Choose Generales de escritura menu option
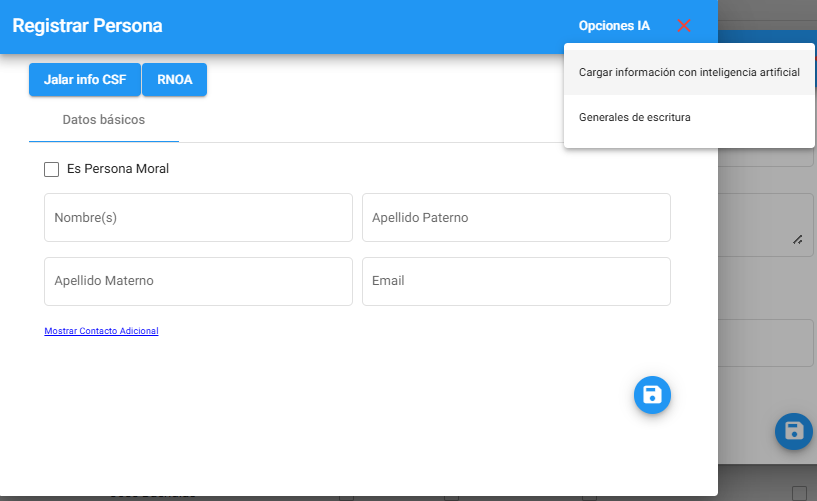This screenshot has width=817, height=501. point(635,118)
